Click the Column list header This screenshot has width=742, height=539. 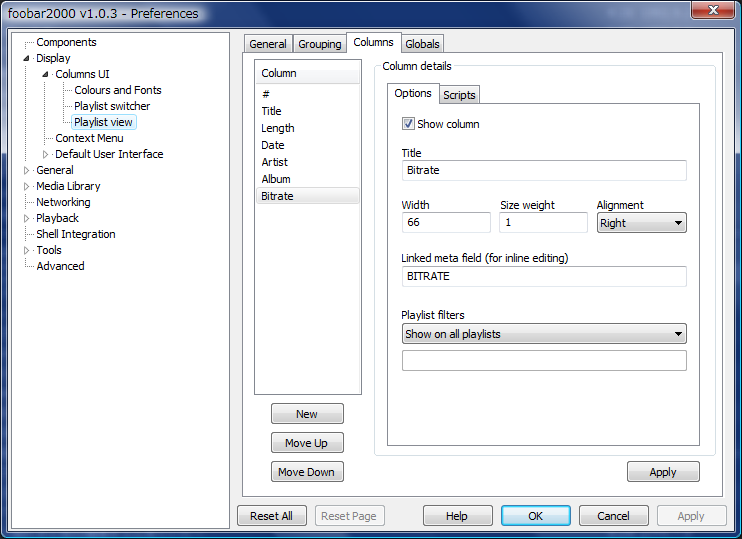308,73
